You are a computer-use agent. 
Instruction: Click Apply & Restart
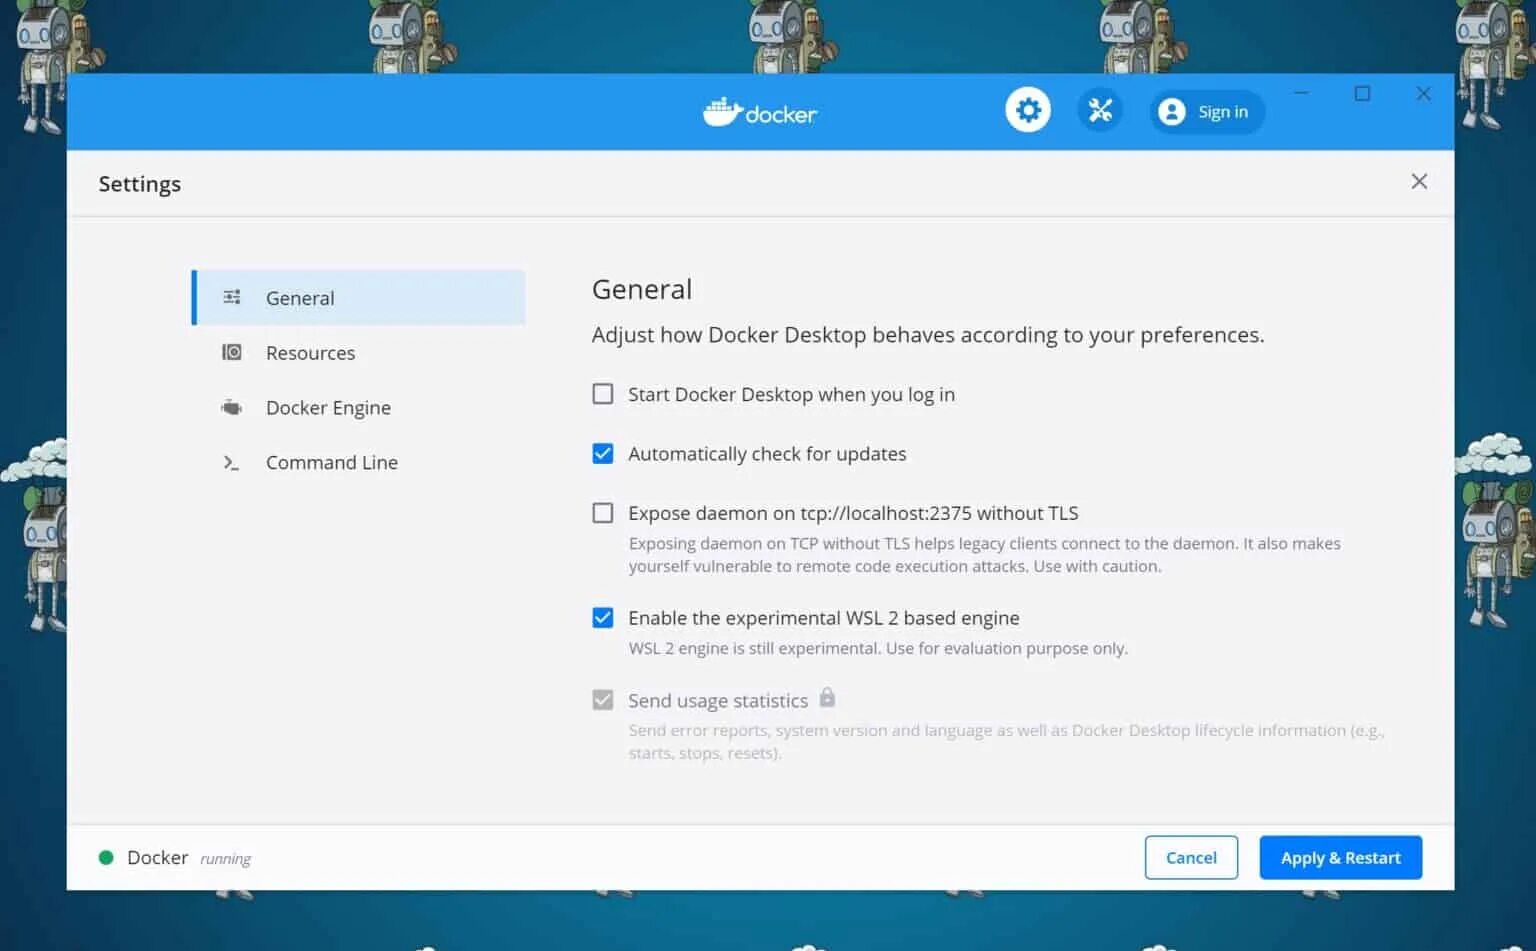[1340, 857]
